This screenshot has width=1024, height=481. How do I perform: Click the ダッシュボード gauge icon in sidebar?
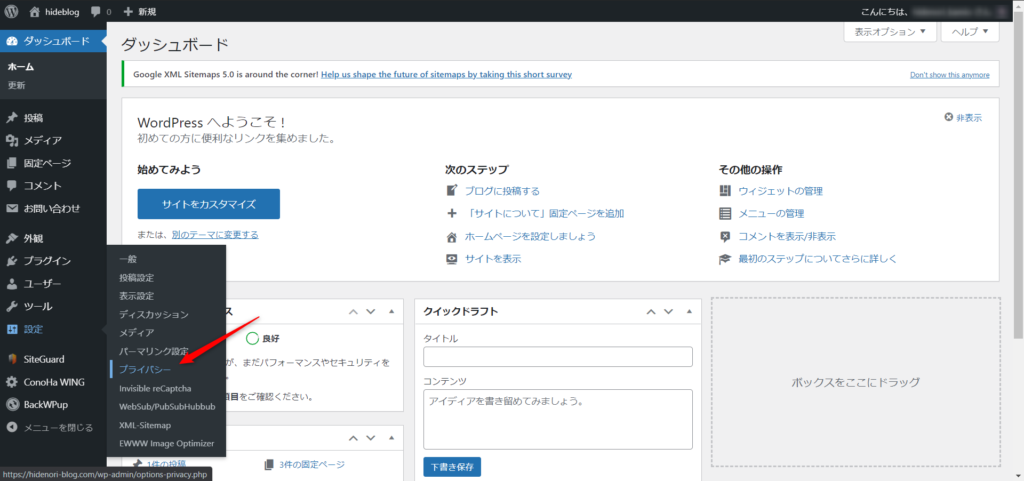11,41
